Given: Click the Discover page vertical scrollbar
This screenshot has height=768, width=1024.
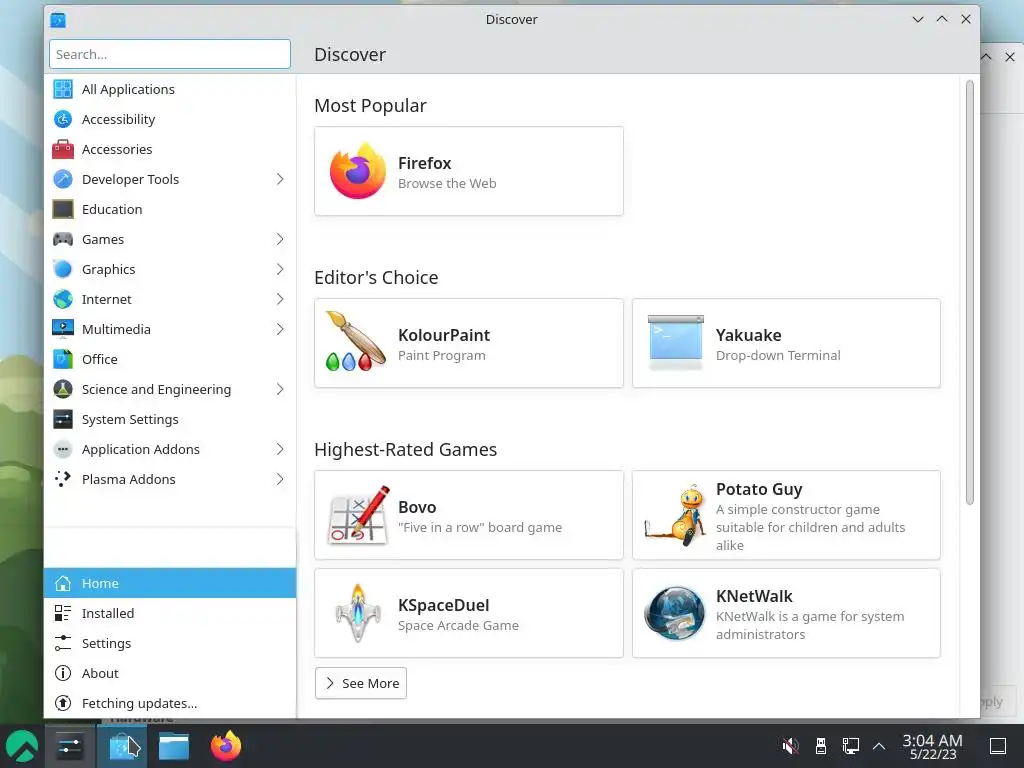Looking at the screenshot, I should (970, 293).
